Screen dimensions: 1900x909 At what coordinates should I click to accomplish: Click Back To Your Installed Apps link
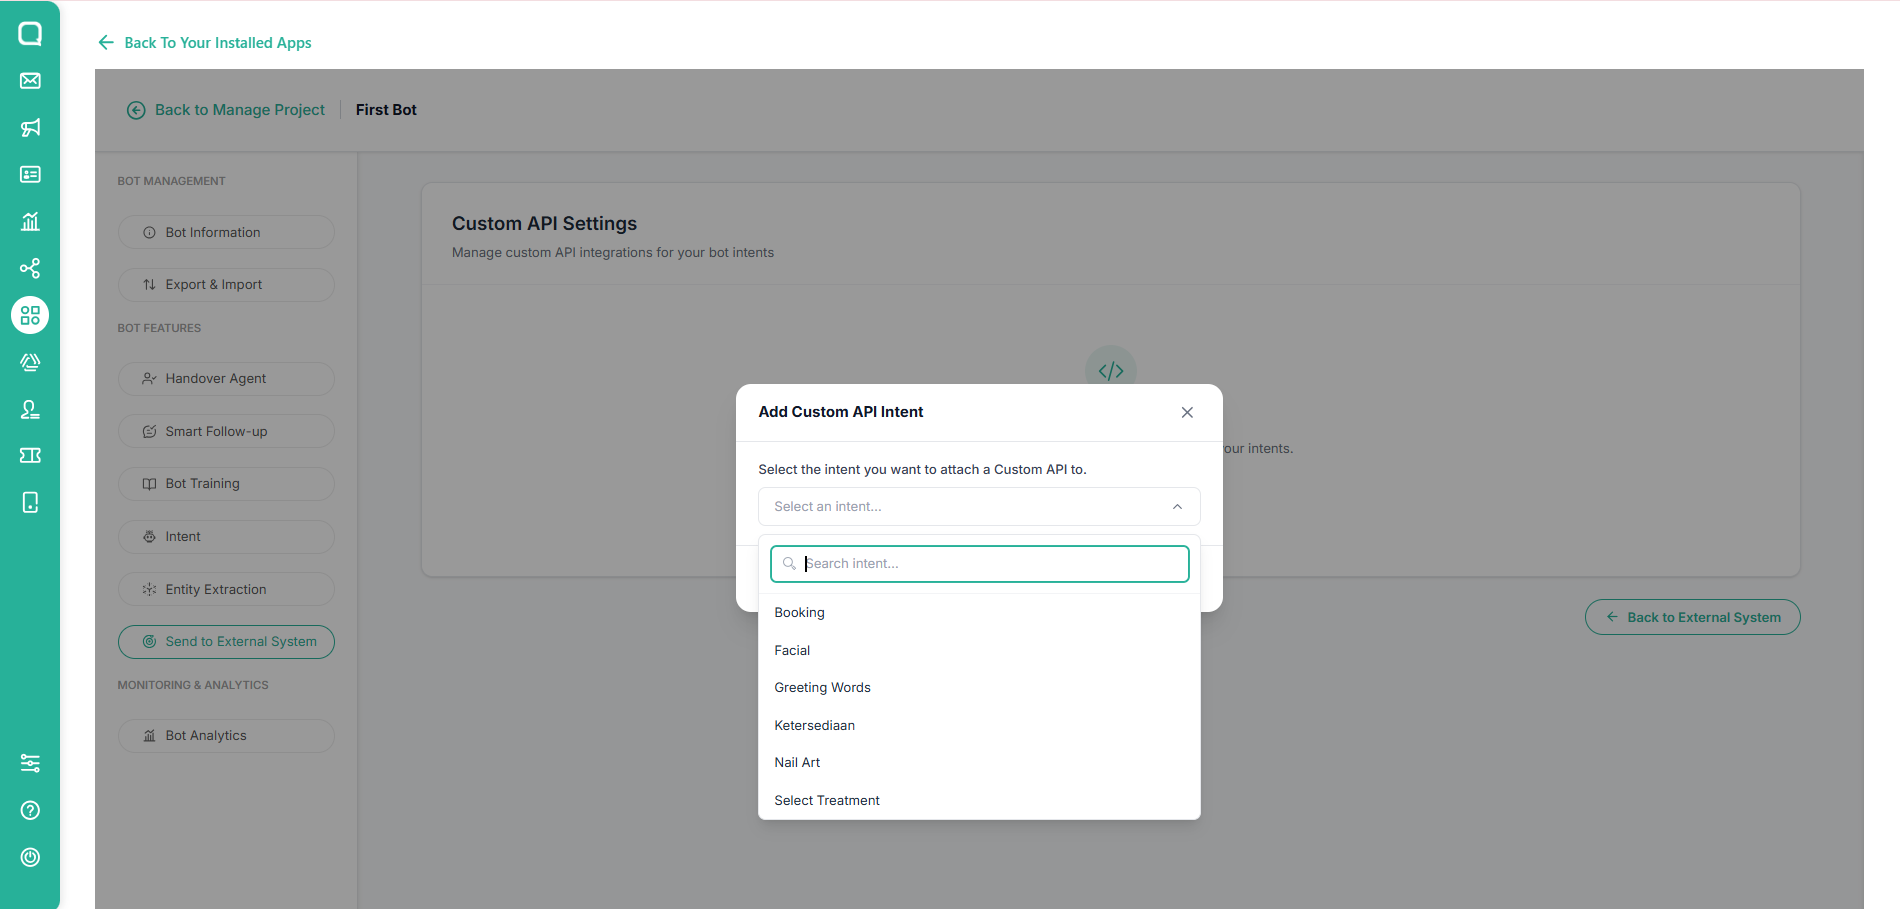pos(218,42)
